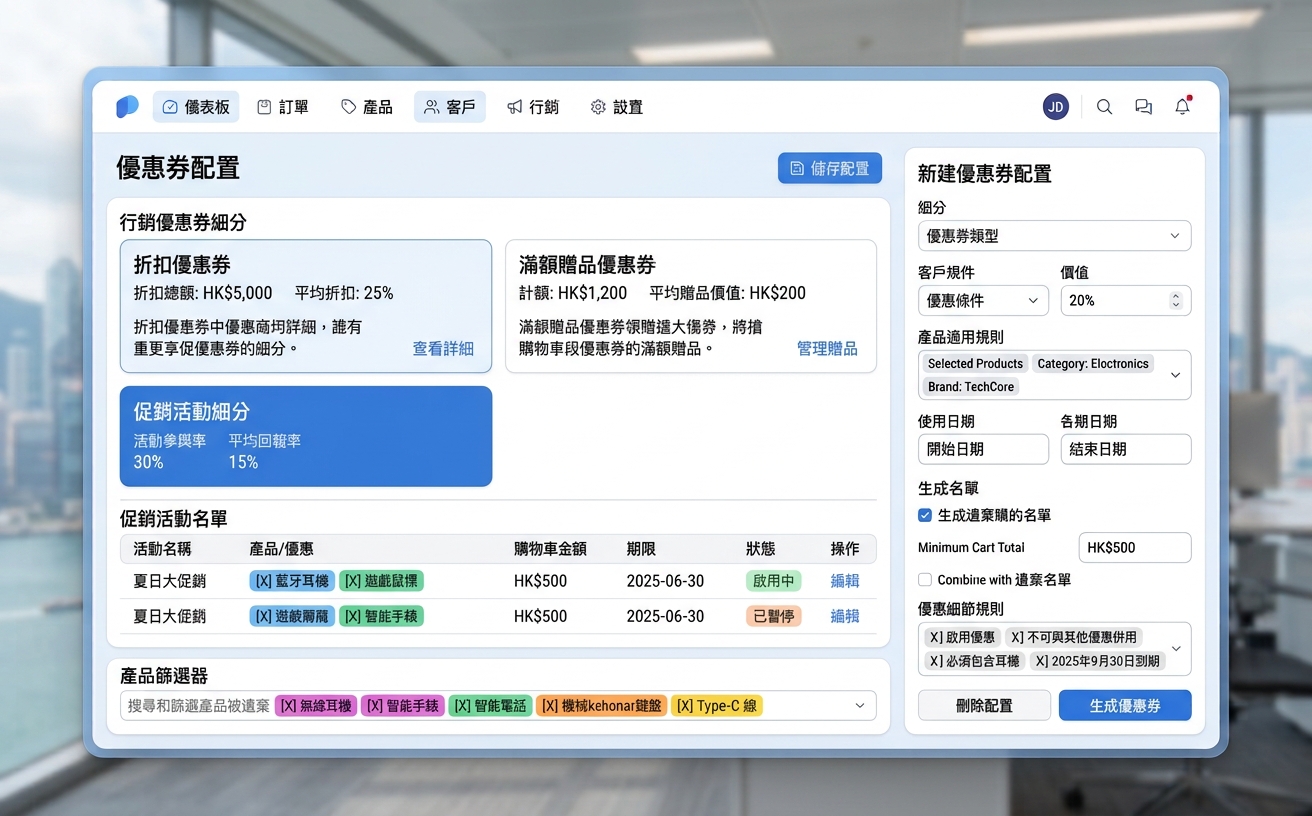
Task: Expand the 產品篩選器 dropdown
Action: [860, 706]
